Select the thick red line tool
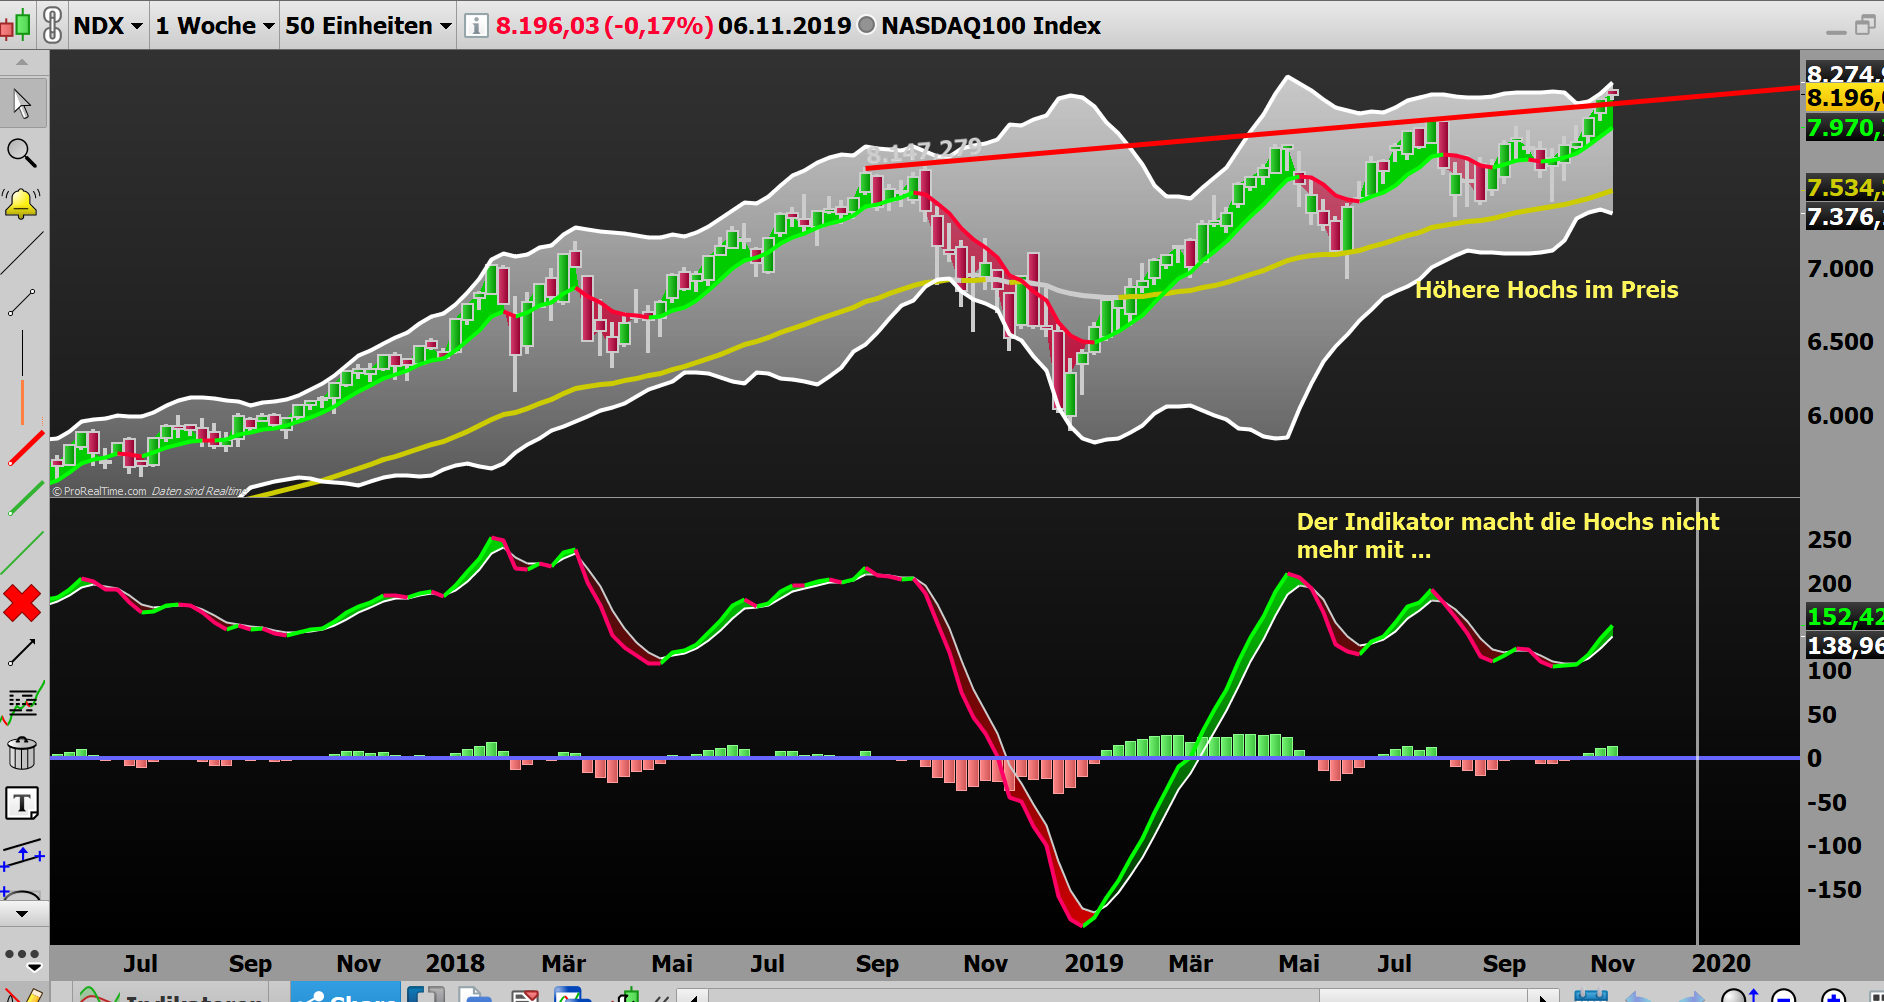1884x1002 pixels. tap(25, 448)
